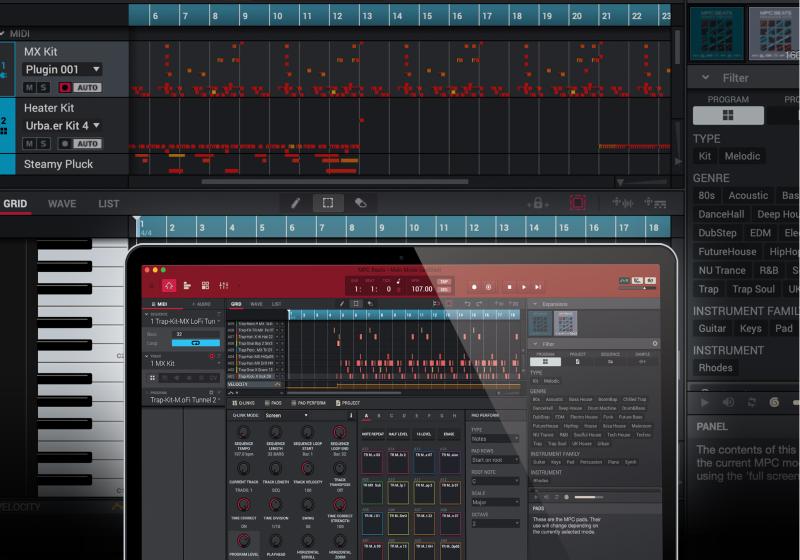Click the play start button in laptop image
The width and height of the screenshot is (800, 560).
[538, 287]
